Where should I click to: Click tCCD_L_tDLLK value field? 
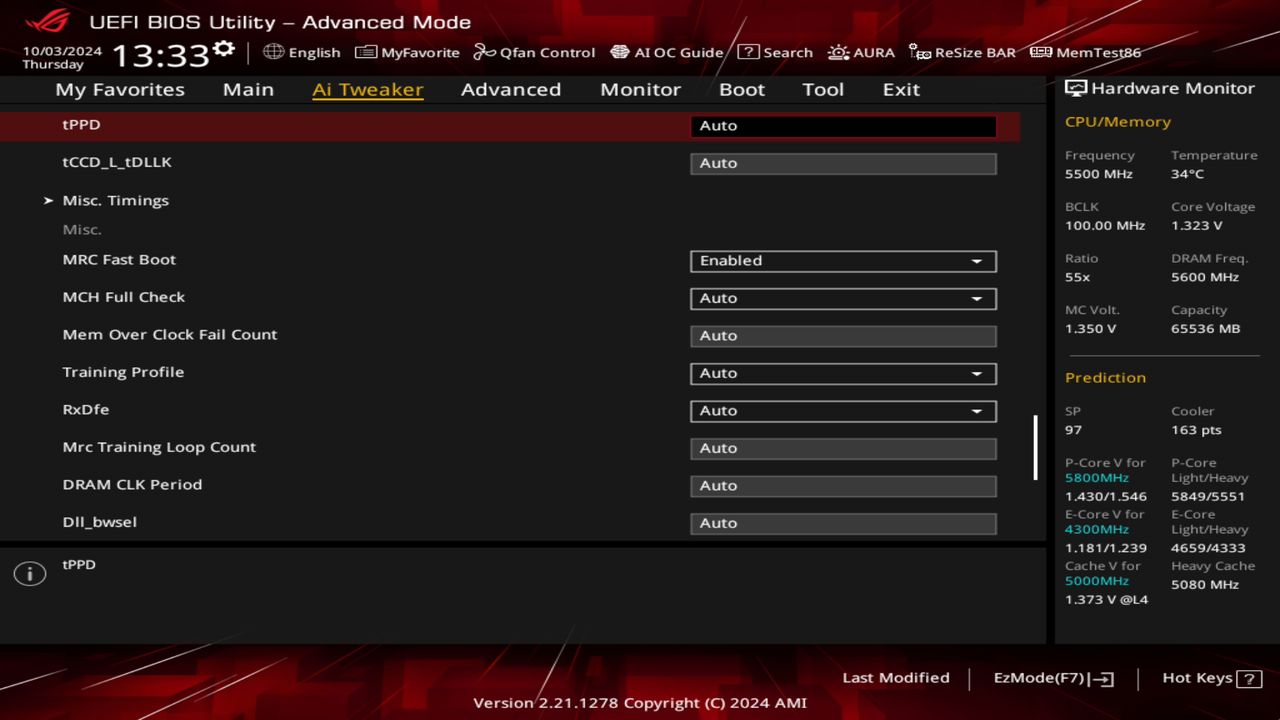pos(843,163)
